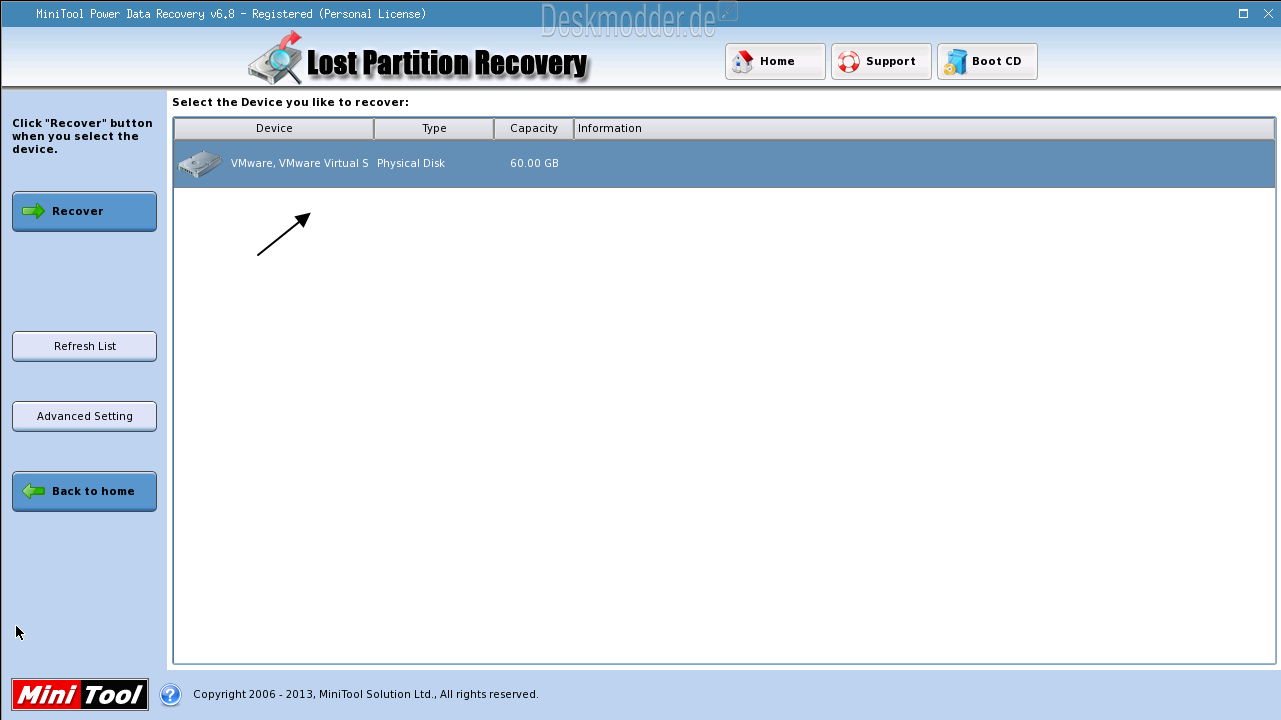
Task: Click the 'Physical Disk' type cell
Action: tap(411, 163)
